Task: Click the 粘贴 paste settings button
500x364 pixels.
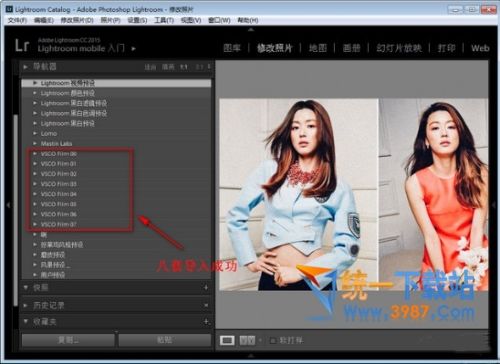Action: (x=165, y=340)
